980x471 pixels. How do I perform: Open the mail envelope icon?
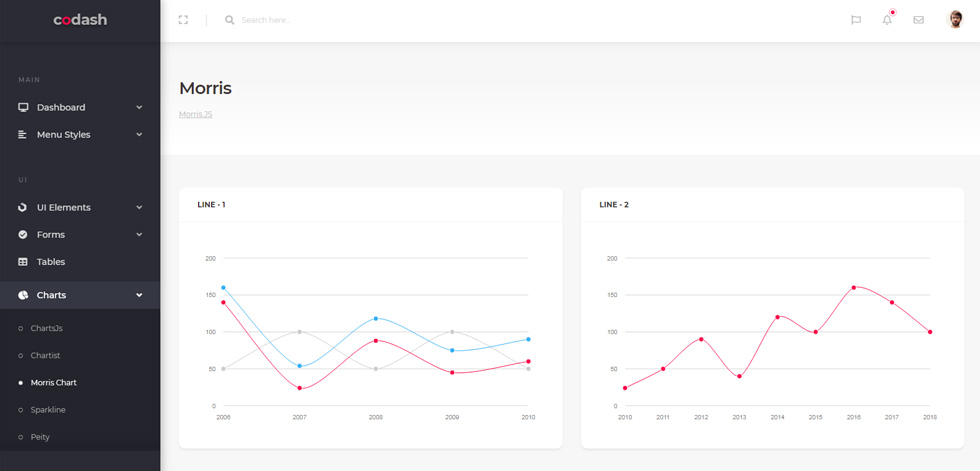click(x=918, y=20)
